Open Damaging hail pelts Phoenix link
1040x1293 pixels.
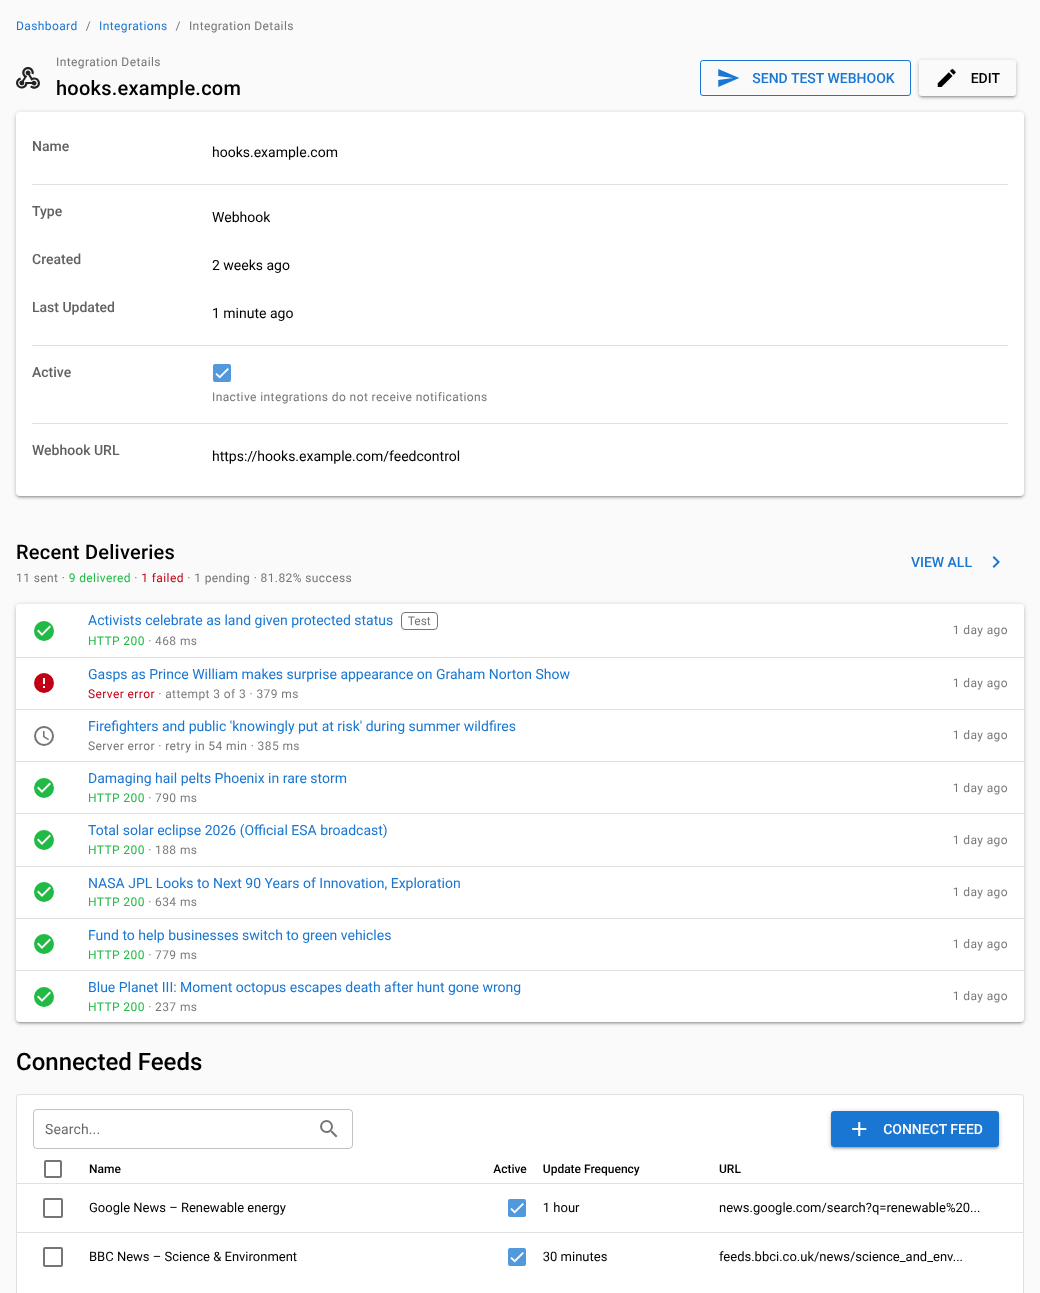click(x=217, y=779)
